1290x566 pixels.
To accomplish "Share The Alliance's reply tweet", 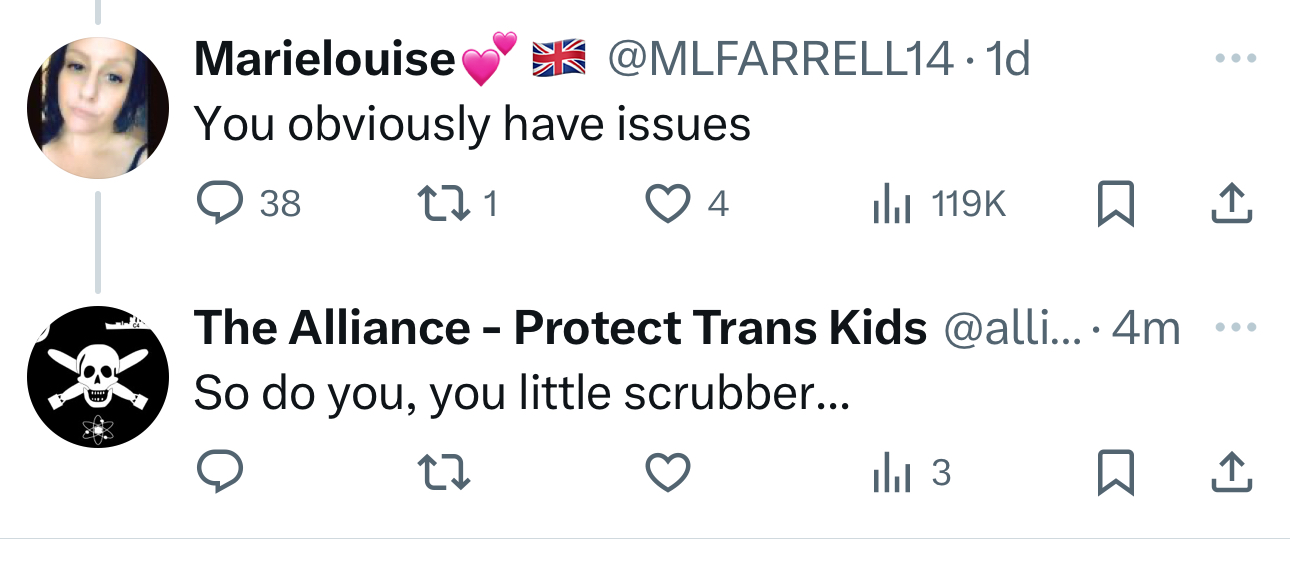I will (x=1231, y=473).
